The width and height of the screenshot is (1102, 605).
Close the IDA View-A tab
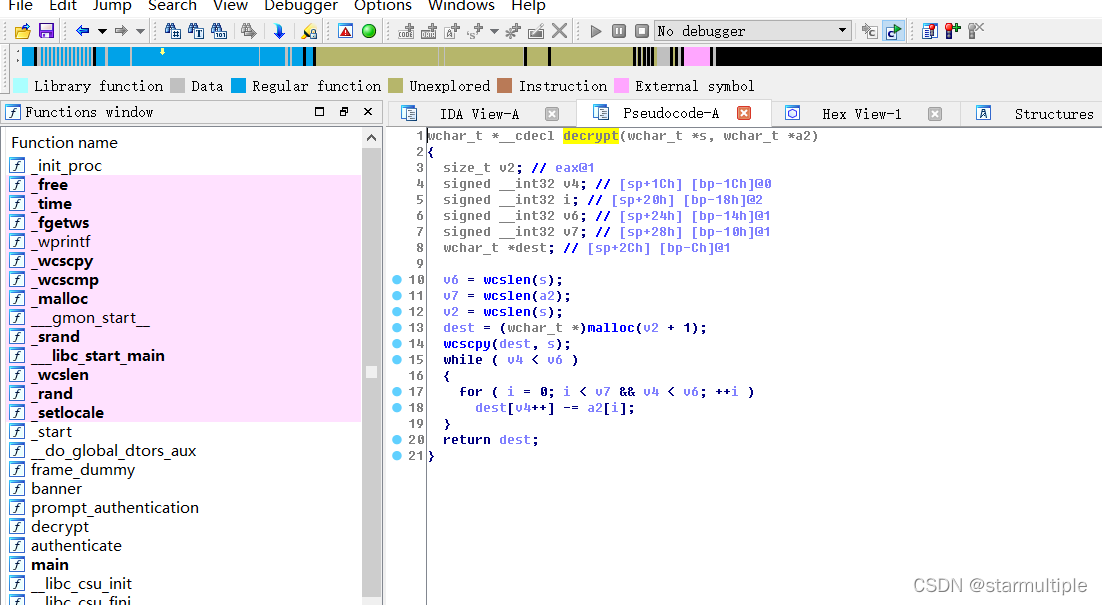click(x=552, y=114)
